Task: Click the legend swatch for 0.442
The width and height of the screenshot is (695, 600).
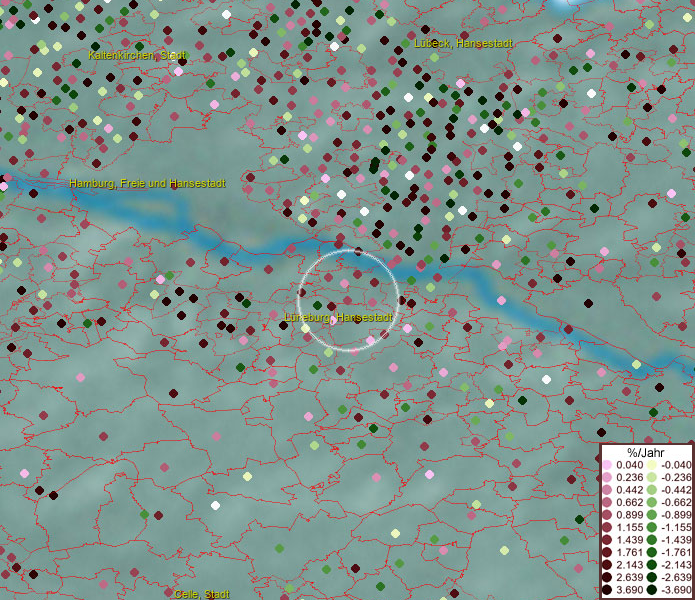Action: coord(607,490)
